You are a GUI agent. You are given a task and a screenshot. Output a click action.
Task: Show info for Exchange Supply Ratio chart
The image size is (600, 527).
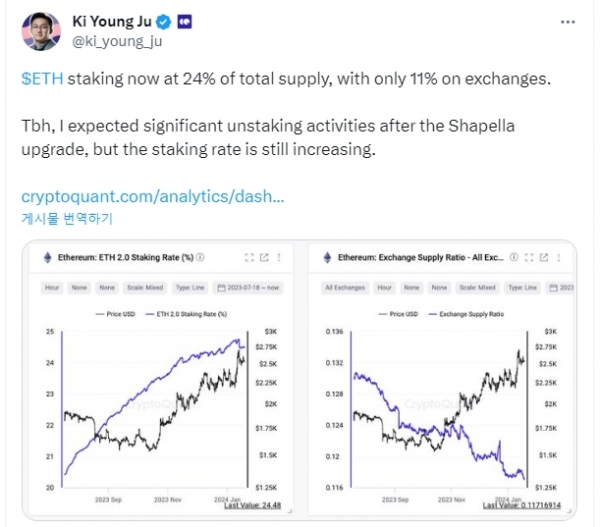pyautogui.click(x=514, y=257)
